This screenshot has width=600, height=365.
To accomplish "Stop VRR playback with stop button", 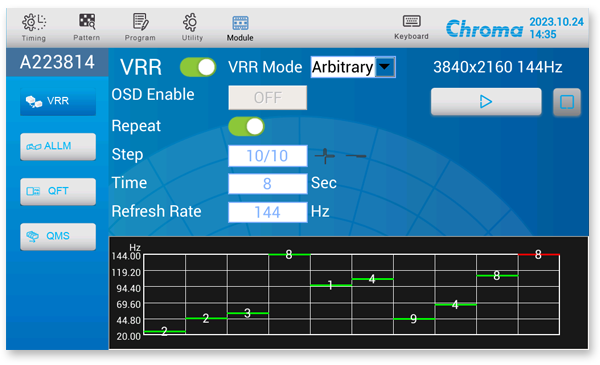I will (x=567, y=102).
